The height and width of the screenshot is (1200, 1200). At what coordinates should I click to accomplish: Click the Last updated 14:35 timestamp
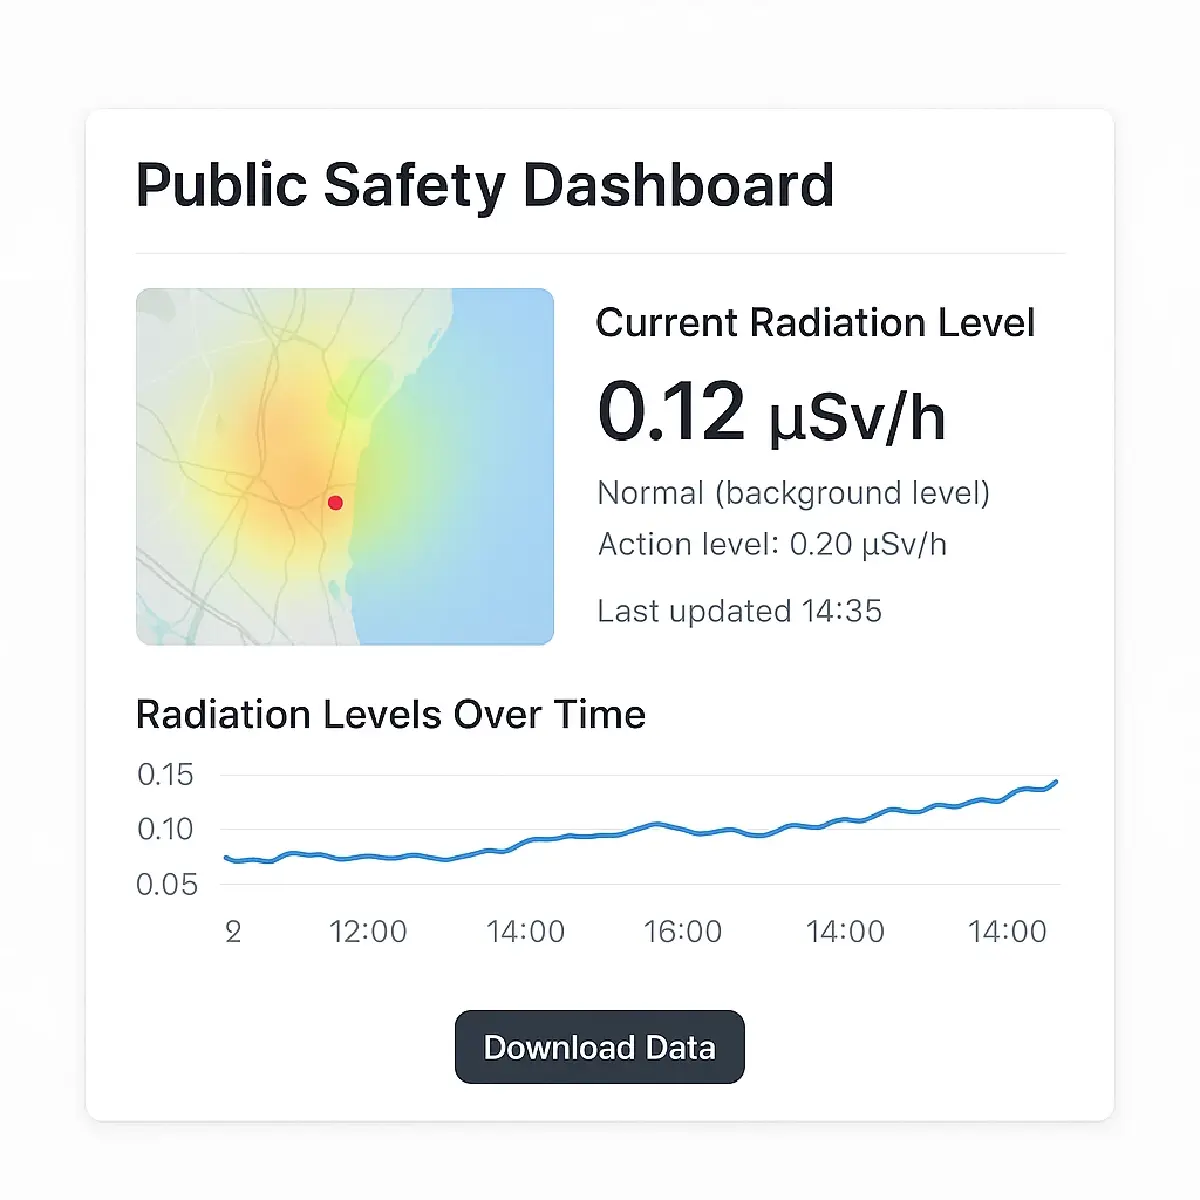point(740,610)
